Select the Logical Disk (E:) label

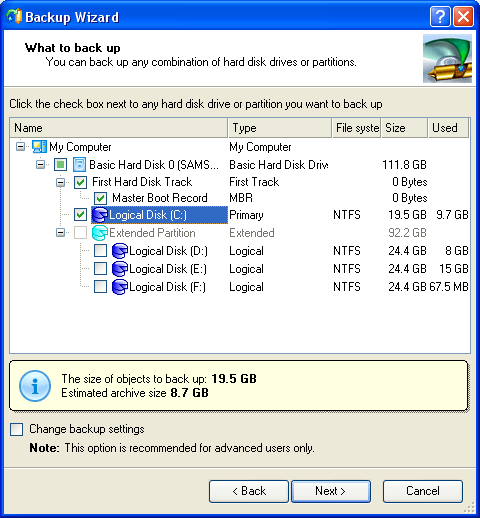(168, 269)
